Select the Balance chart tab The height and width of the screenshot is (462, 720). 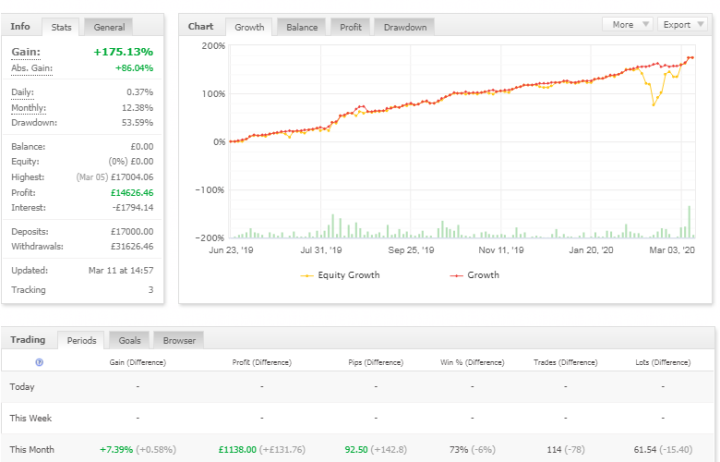click(301, 27)
